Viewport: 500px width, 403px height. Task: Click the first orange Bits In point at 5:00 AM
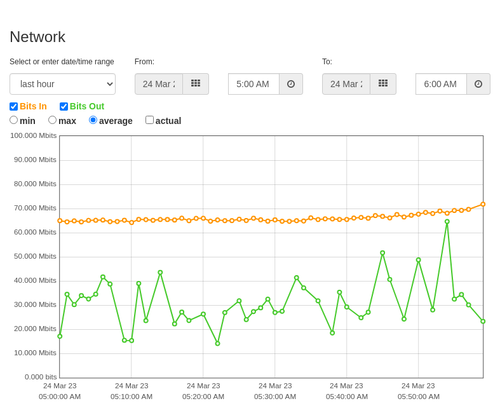60,221
